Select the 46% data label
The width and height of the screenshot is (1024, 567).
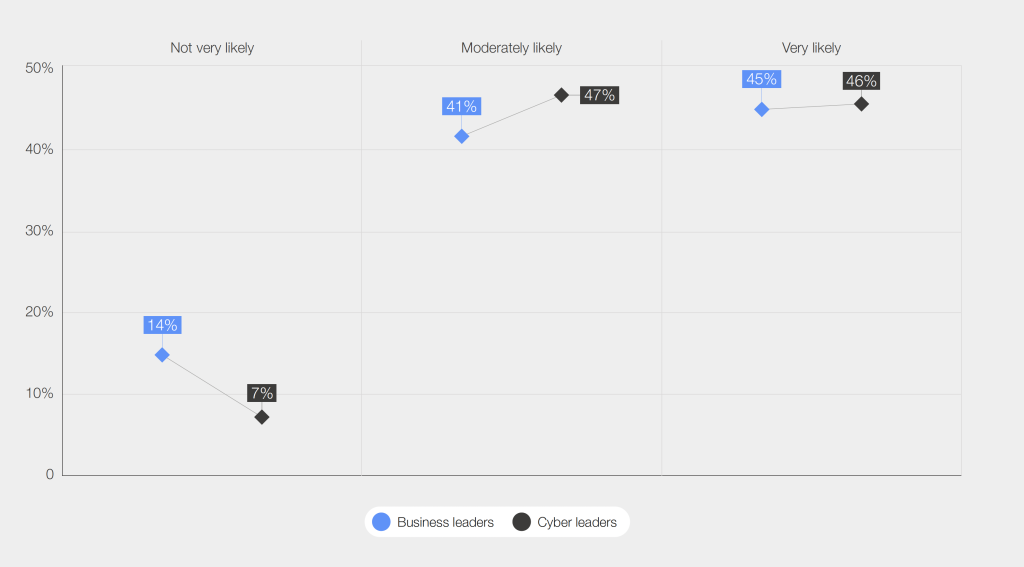[x=861, y=81]
